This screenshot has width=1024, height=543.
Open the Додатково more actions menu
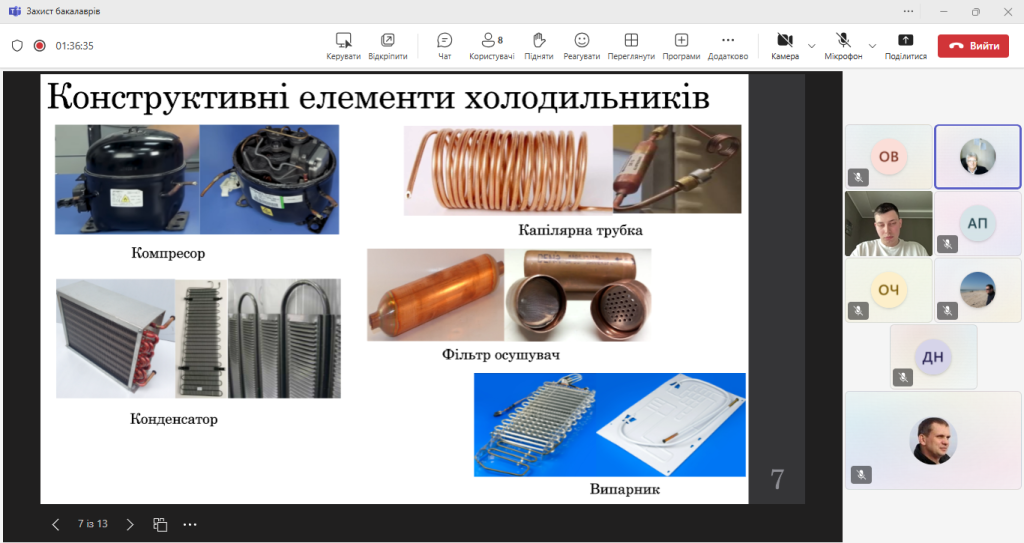(x=727, y=45)
